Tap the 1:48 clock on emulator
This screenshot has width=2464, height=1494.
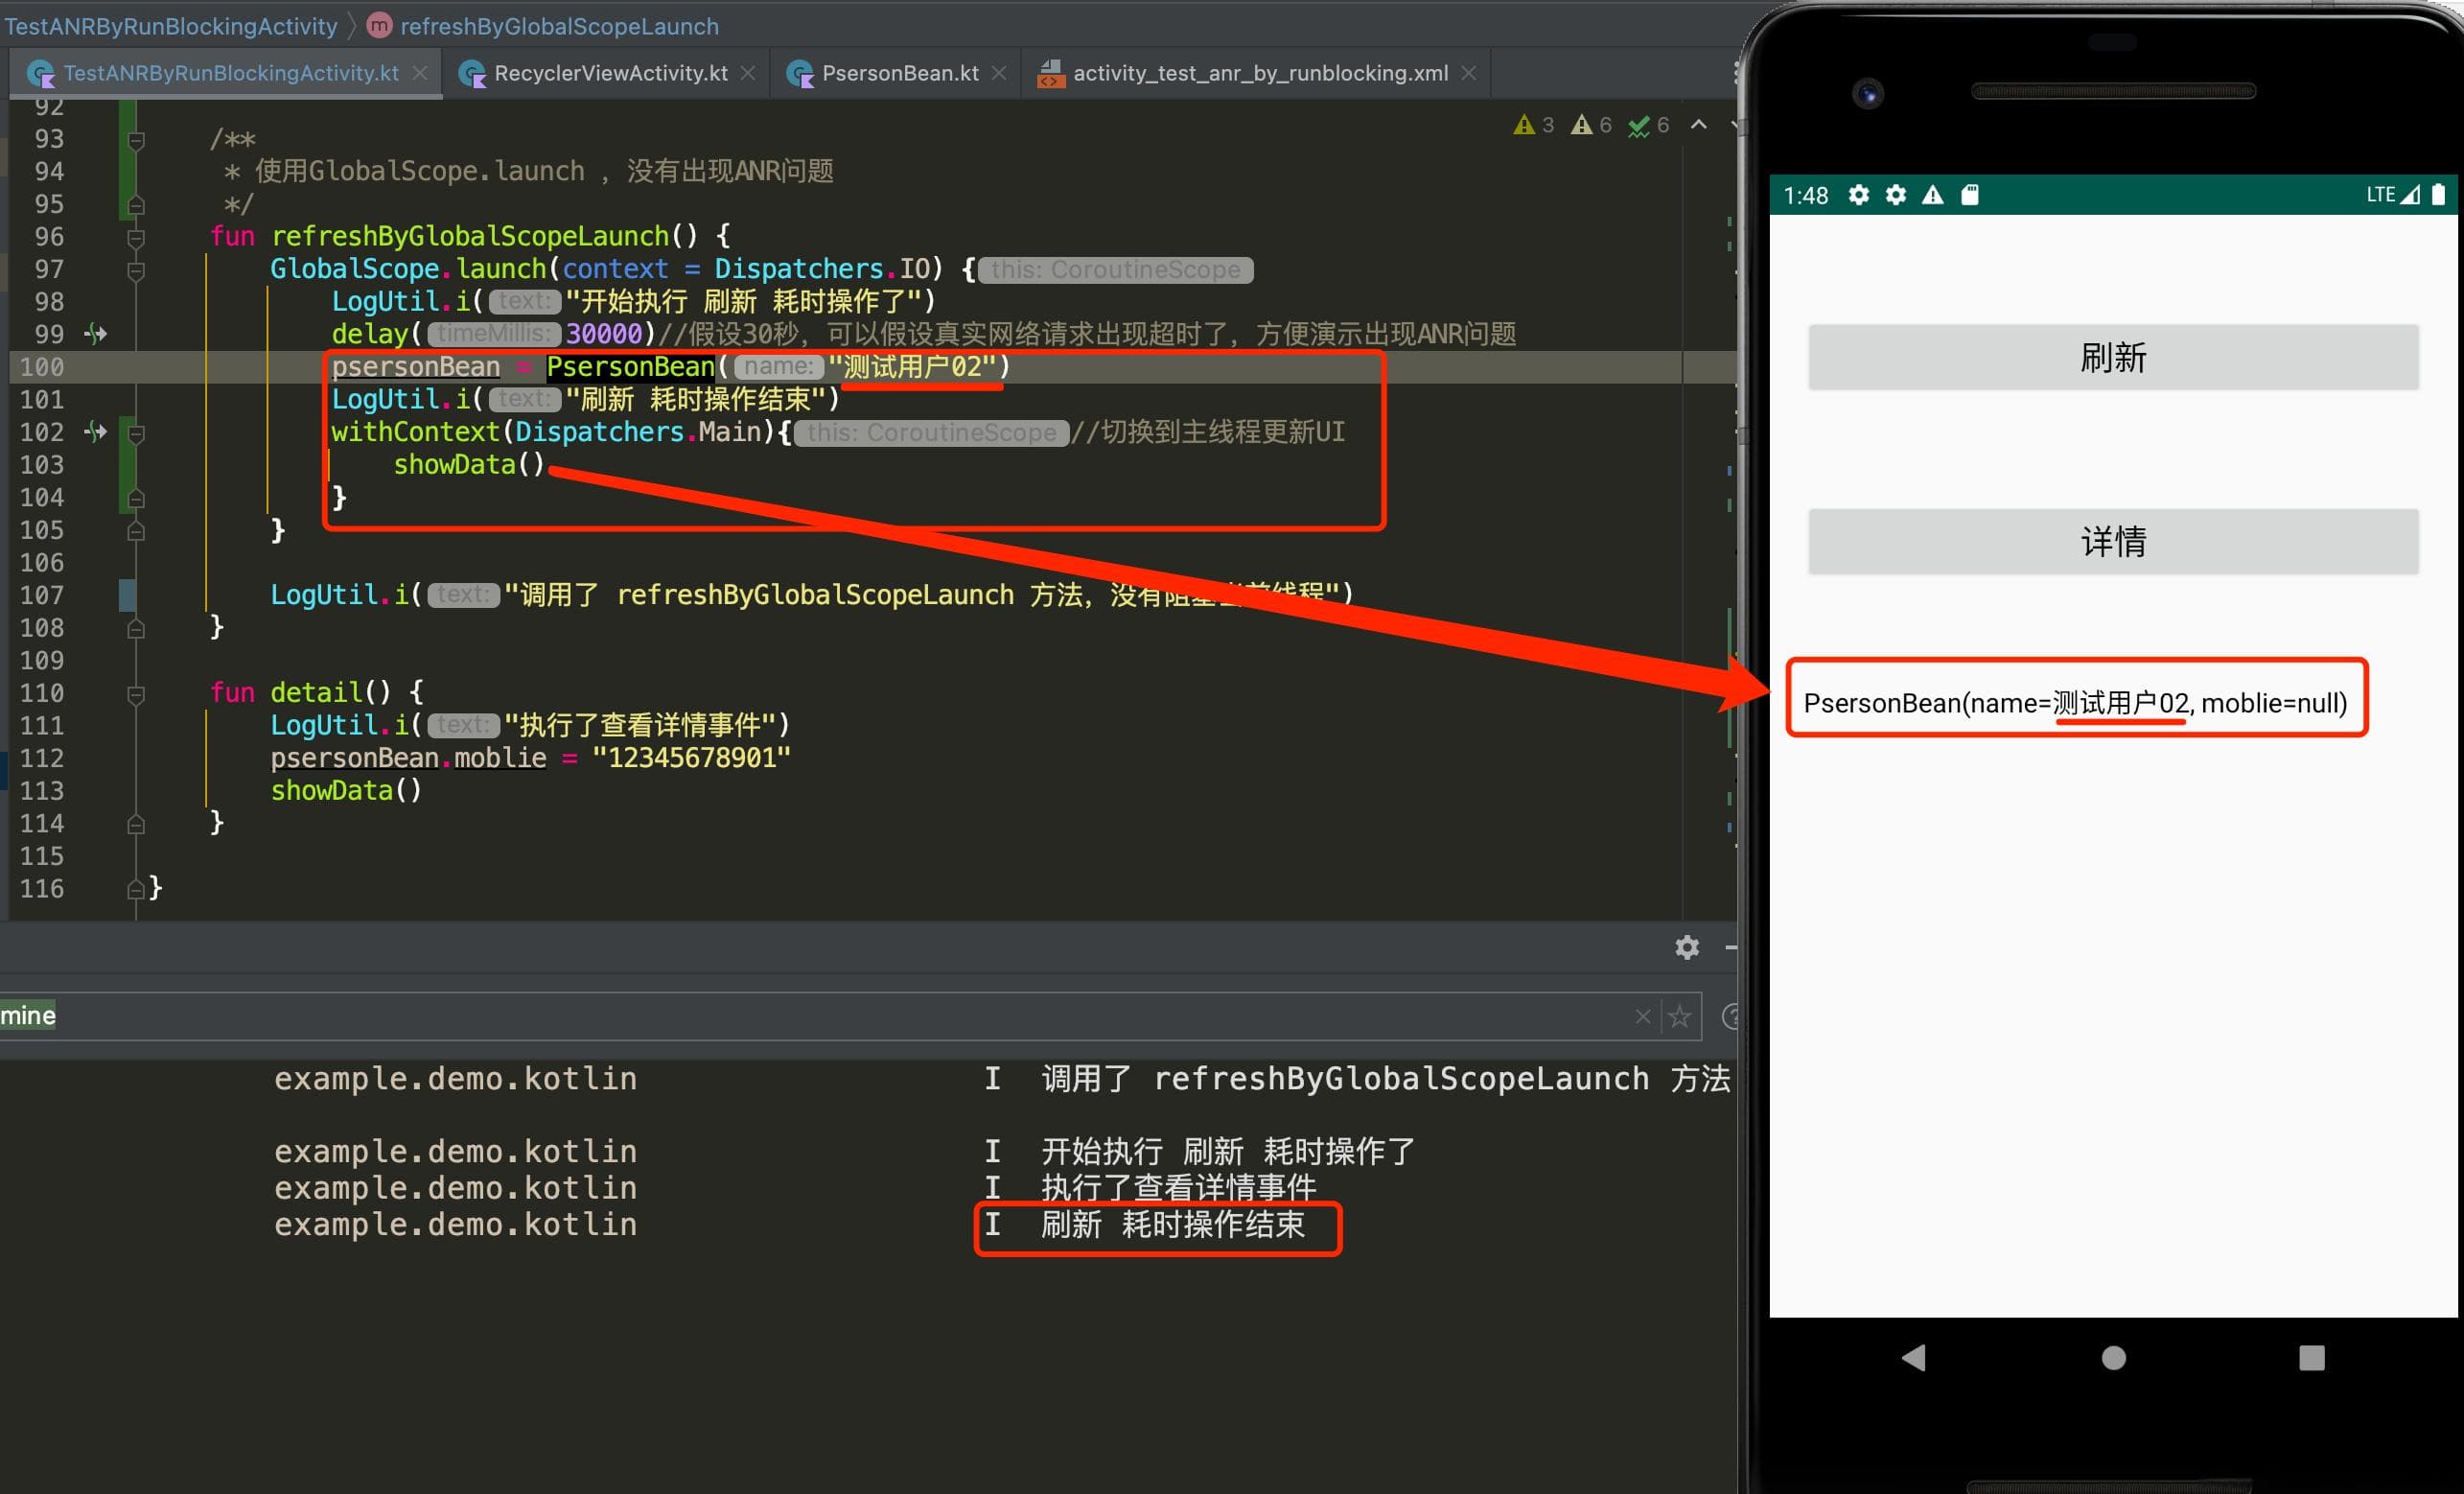click(x=1805, y=196)
